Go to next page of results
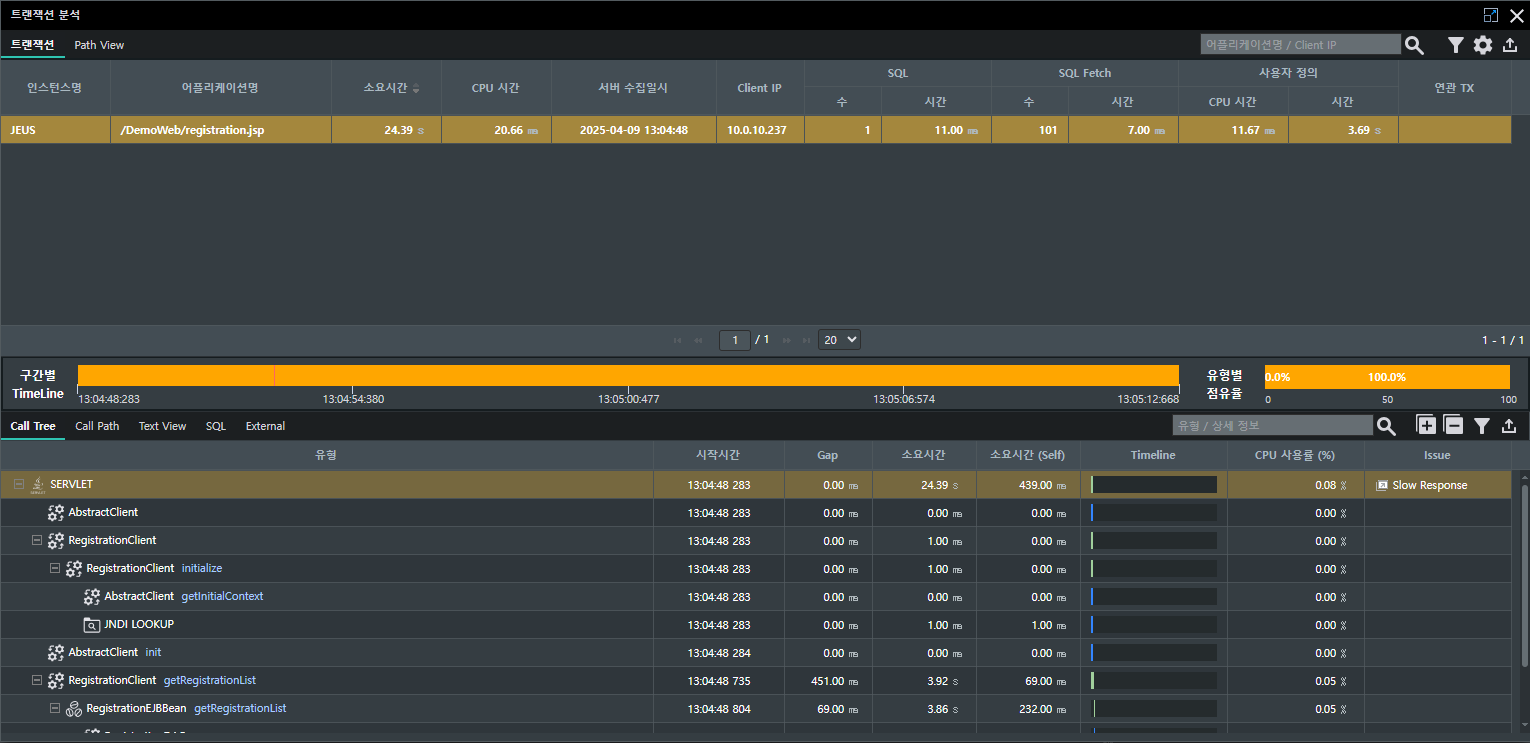The height and width of the screenshot is (743, 1530). [788, 340]
